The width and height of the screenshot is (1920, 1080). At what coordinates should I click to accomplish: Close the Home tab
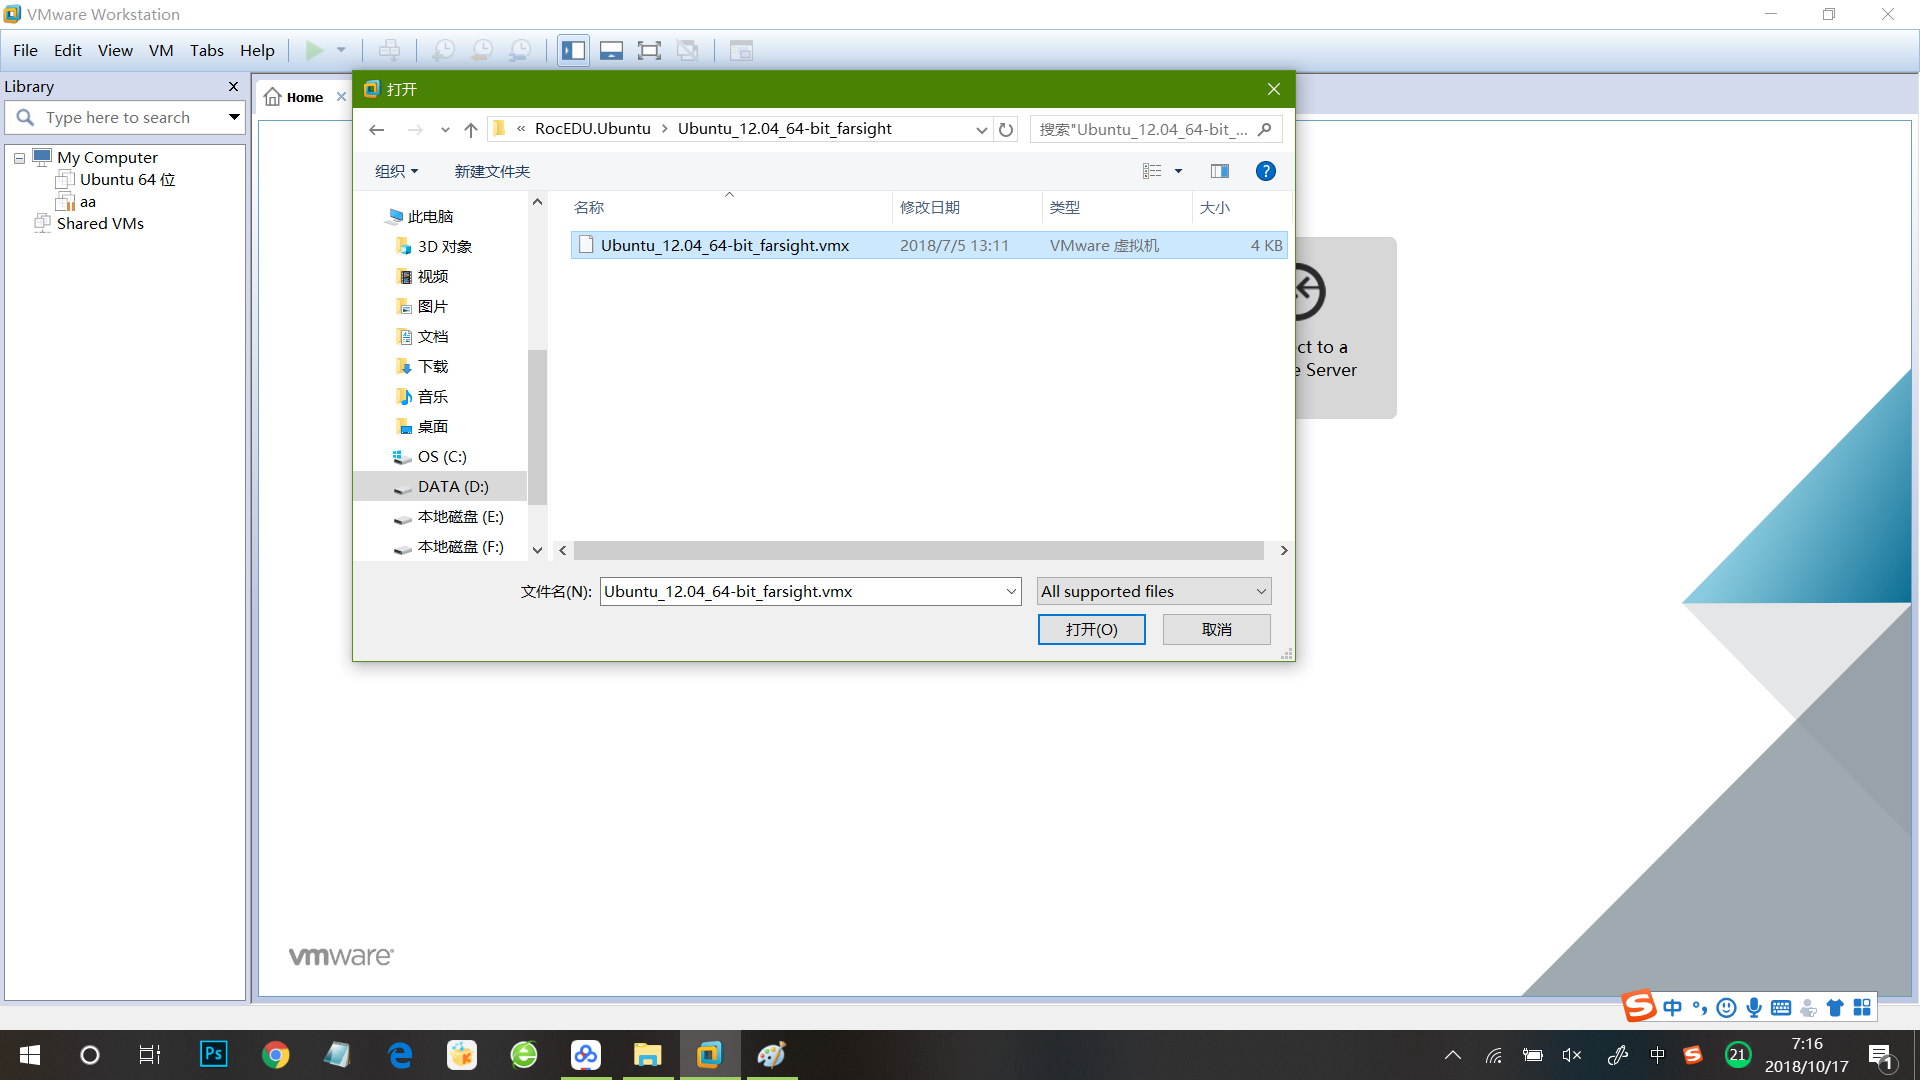tap(341, 97)
